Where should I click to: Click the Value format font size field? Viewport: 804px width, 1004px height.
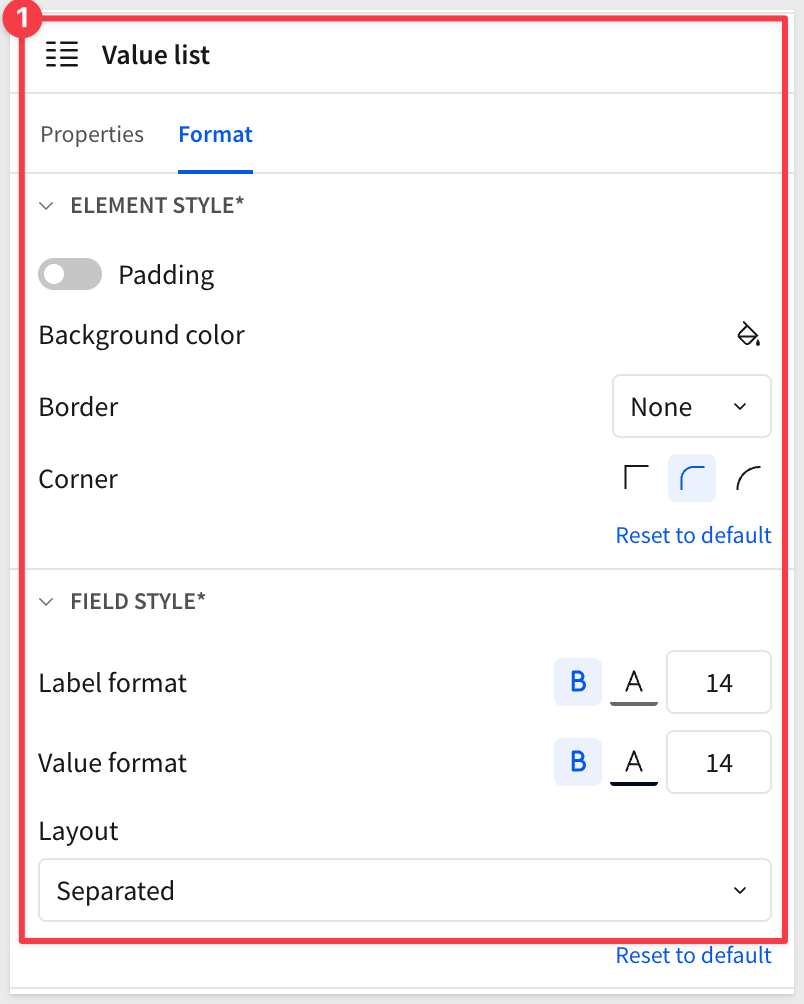[x=719, y=763]
